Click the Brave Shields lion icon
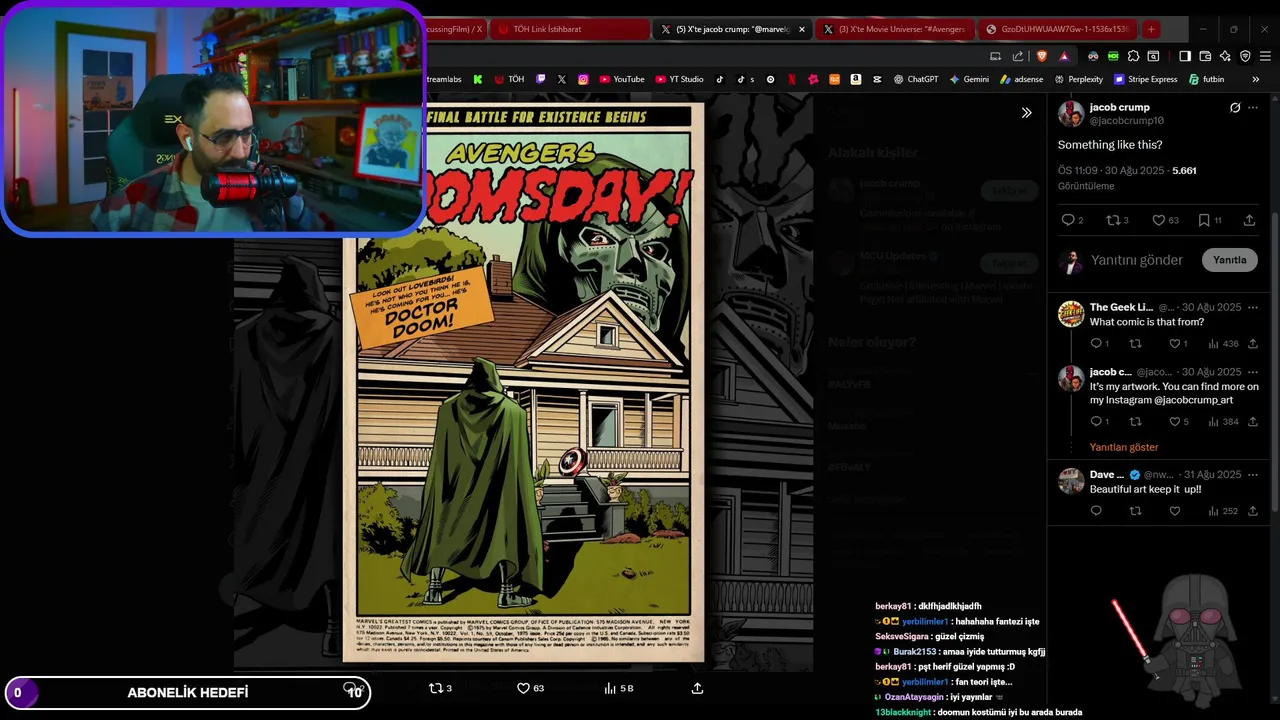1280x720 pixels. point(1042,56)
